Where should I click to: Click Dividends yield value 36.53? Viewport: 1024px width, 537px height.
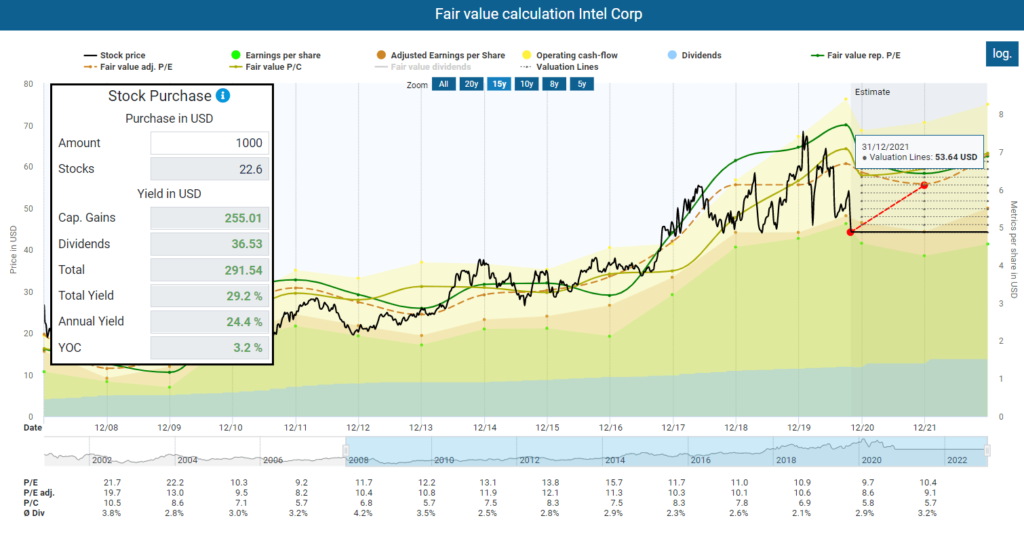209,244
